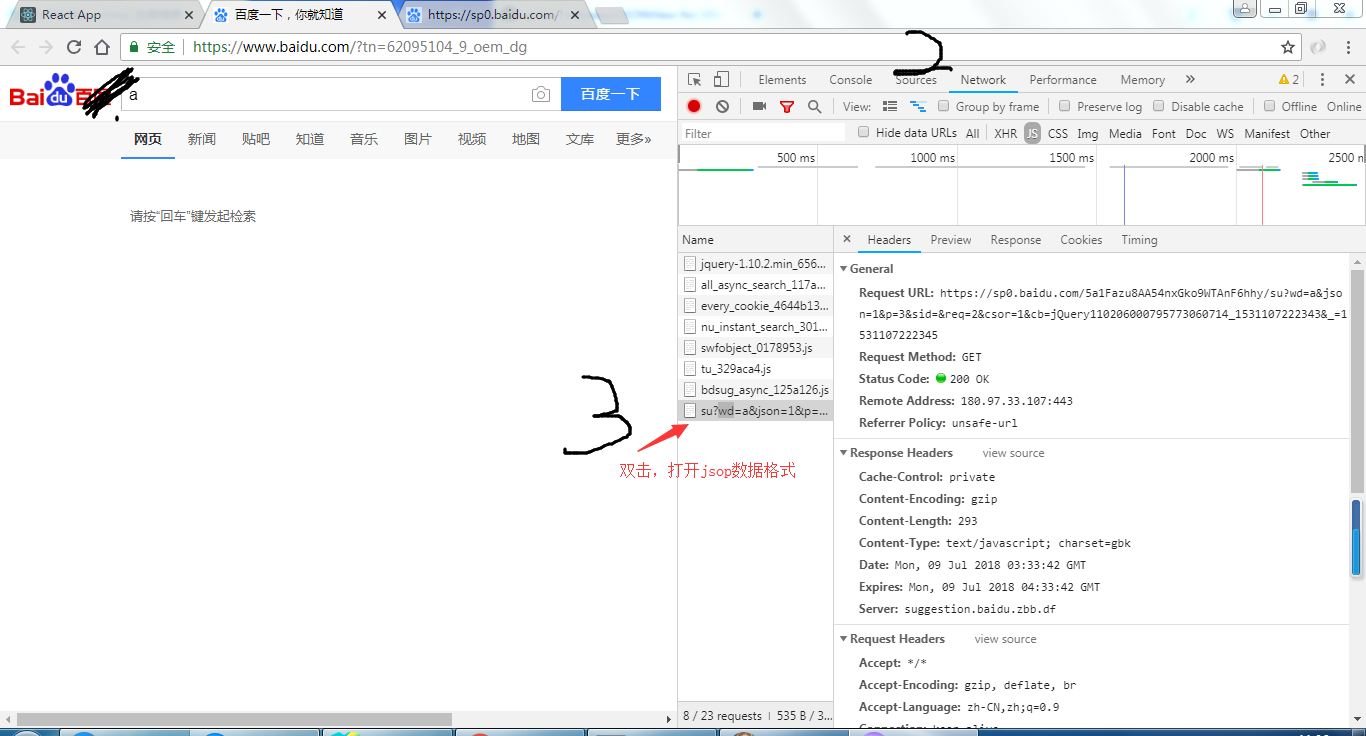Click the camera image-search icon in Baidu

[541, 94]
